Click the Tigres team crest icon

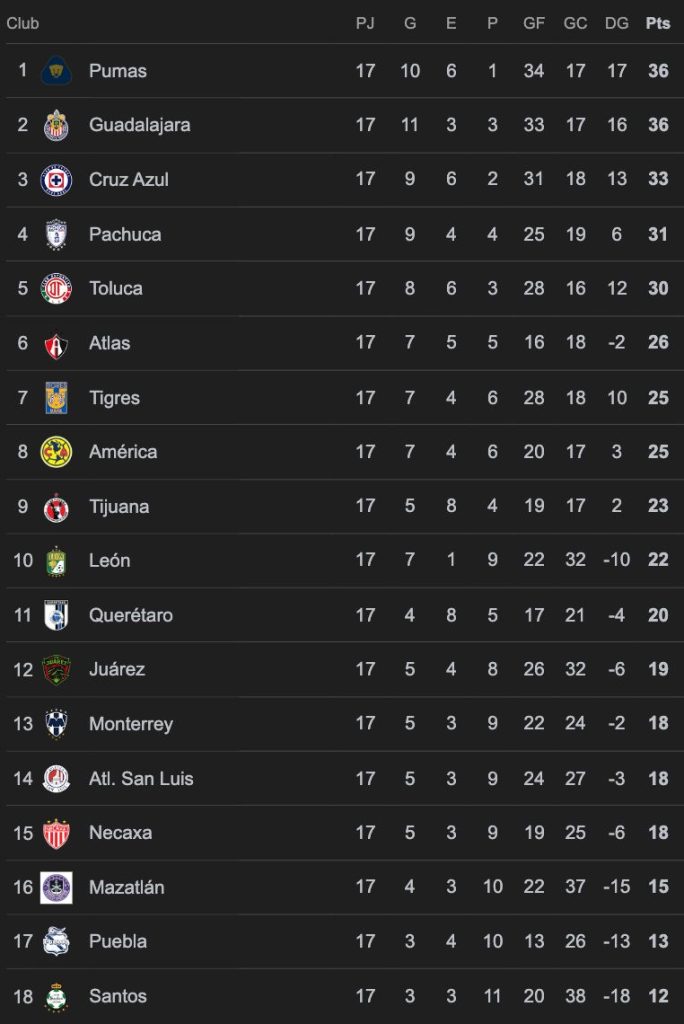56,398
